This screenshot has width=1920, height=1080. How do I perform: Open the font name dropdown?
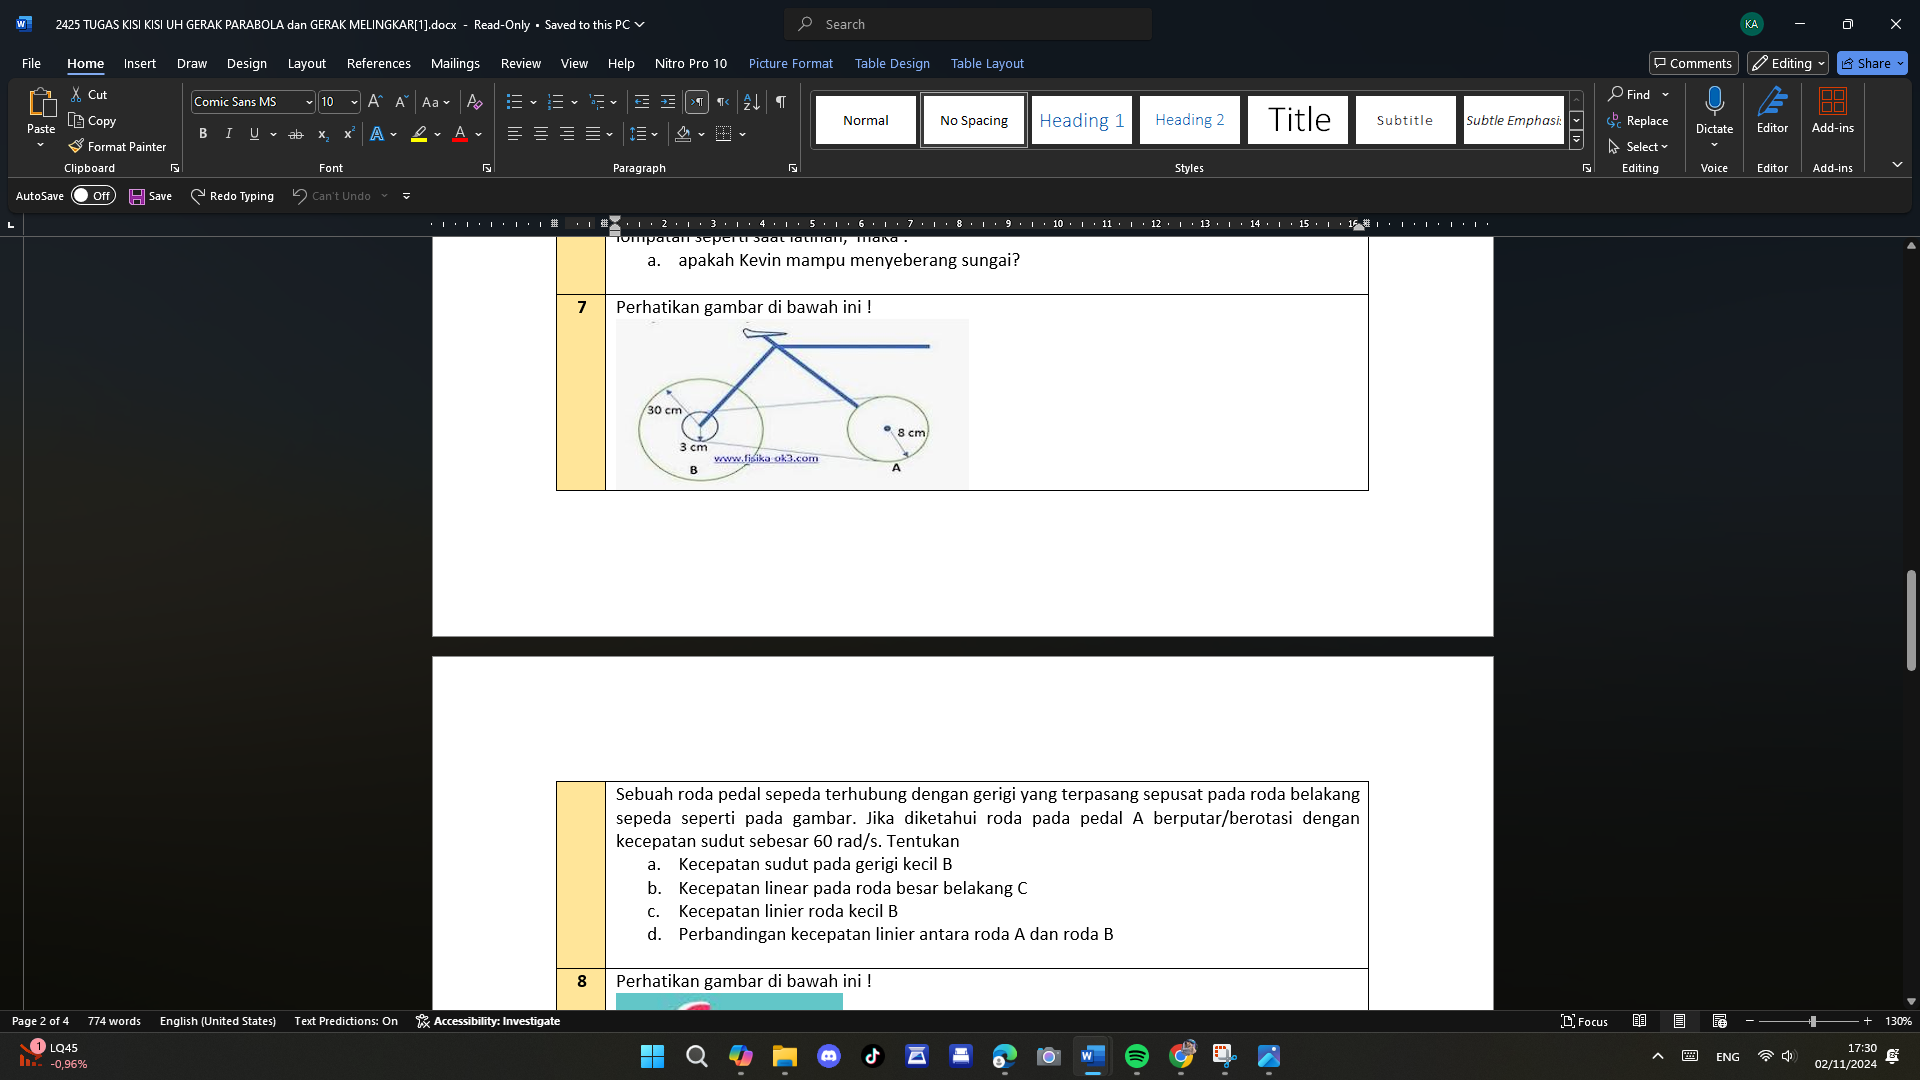pos(309,102)
